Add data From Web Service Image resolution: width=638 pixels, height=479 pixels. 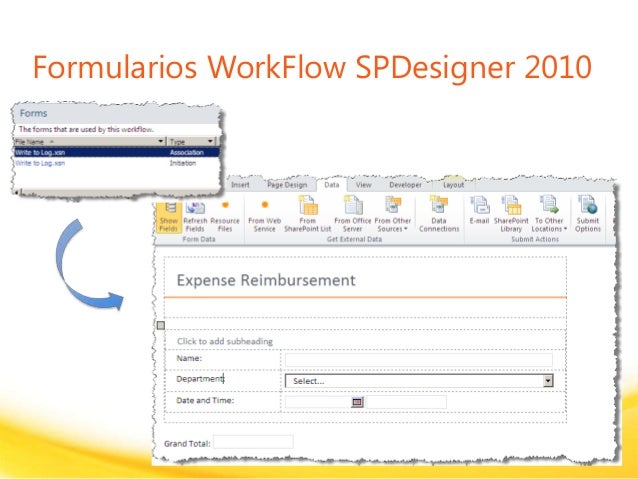(x=264, y=217)
